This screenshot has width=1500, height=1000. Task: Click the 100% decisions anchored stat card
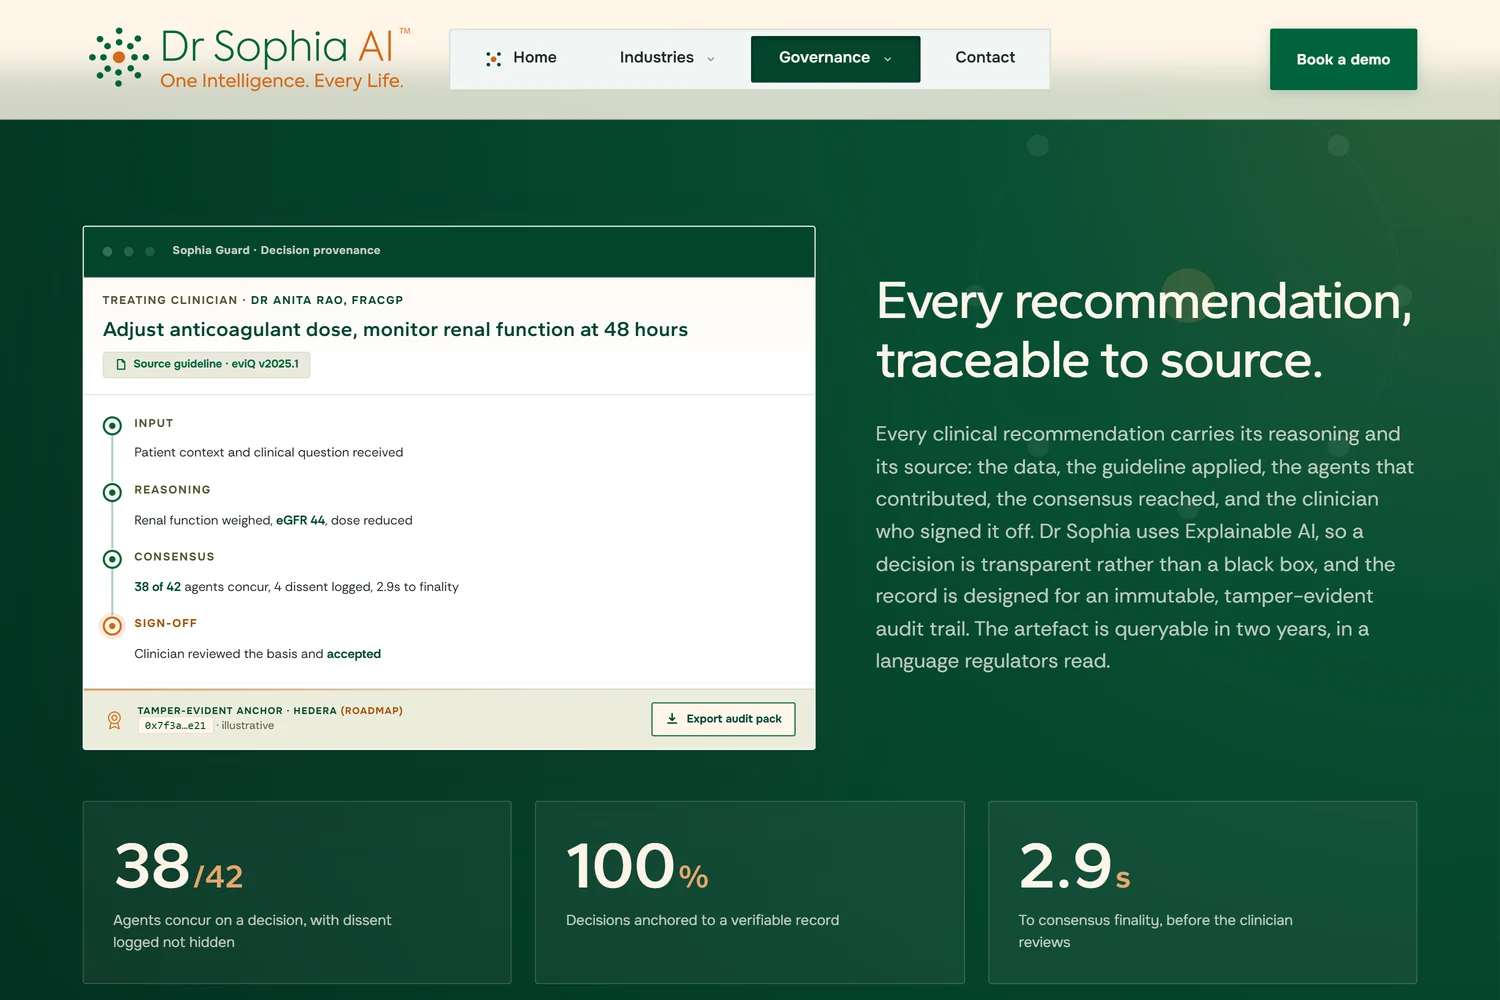point(749,892)
